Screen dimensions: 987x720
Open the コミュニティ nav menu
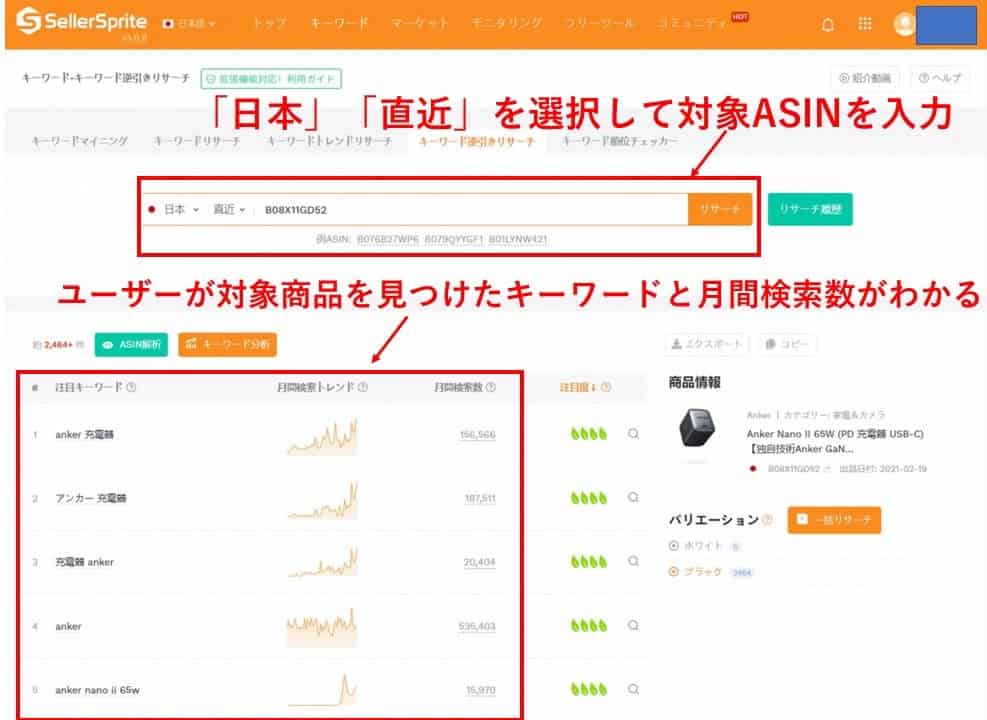click(x=692, y=23)
